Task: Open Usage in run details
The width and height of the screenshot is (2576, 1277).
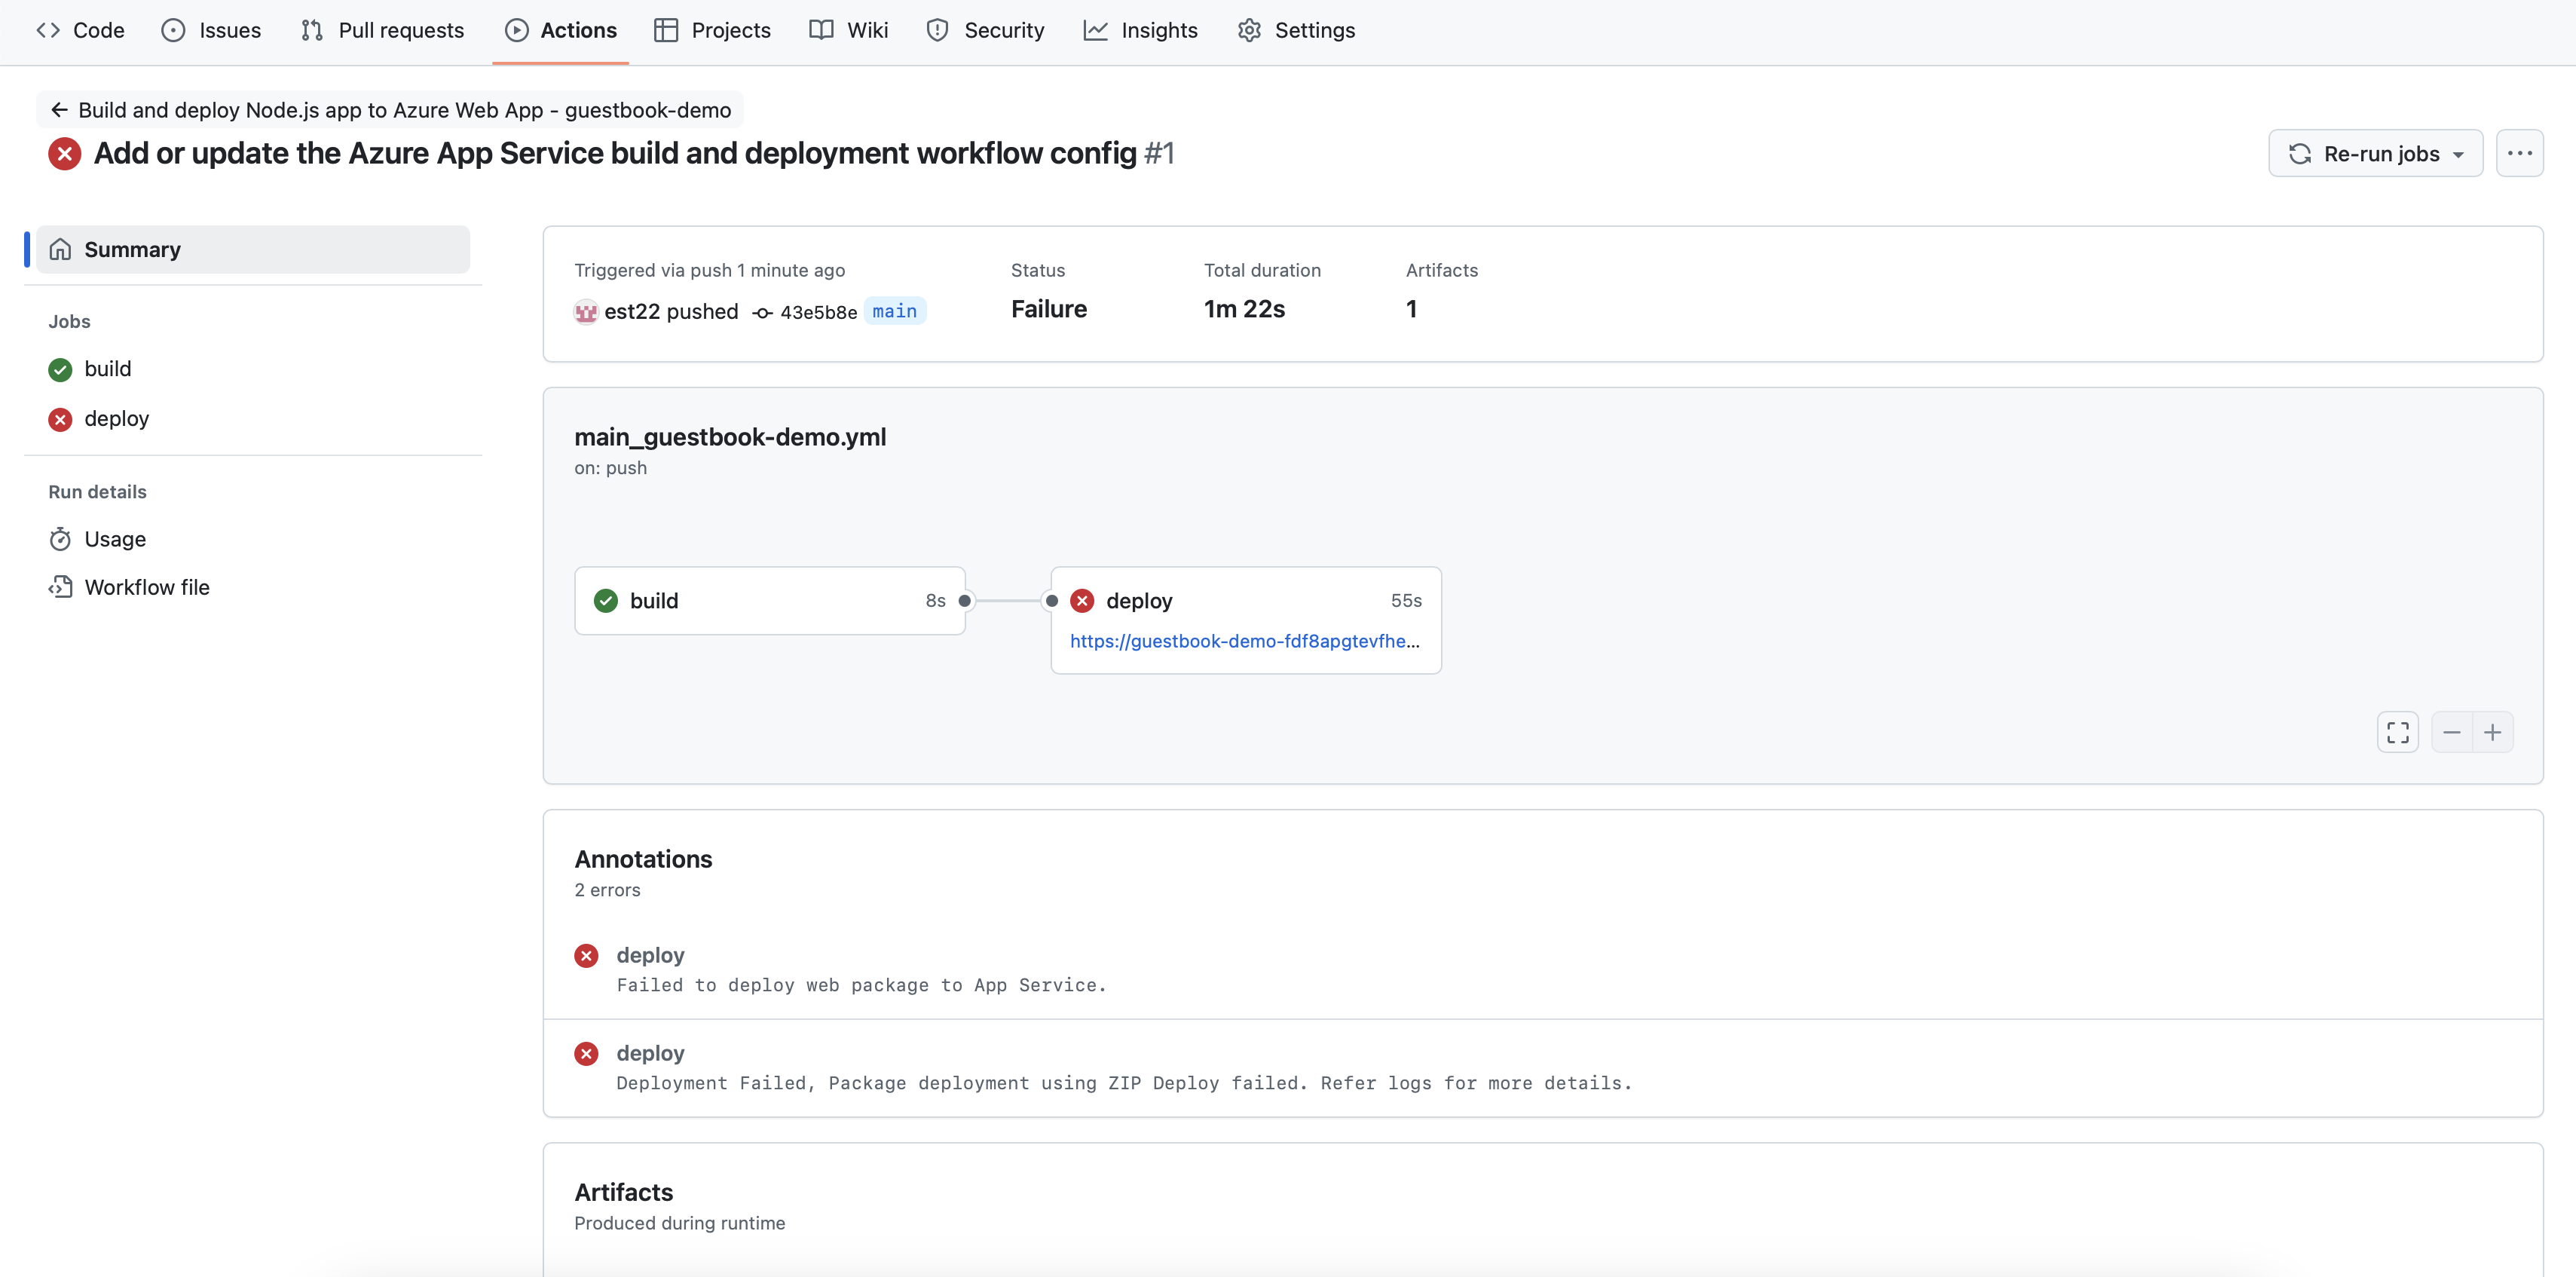Action: click(x=114, y=539)
